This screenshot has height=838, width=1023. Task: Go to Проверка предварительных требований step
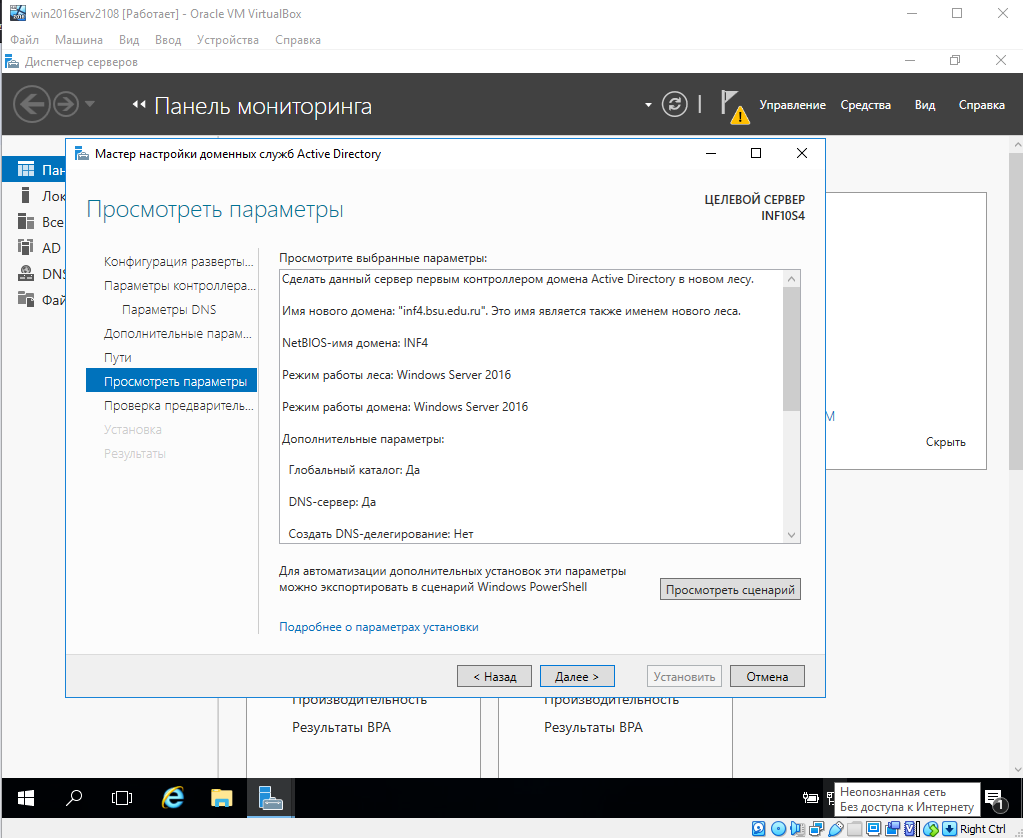coord(179,405)
